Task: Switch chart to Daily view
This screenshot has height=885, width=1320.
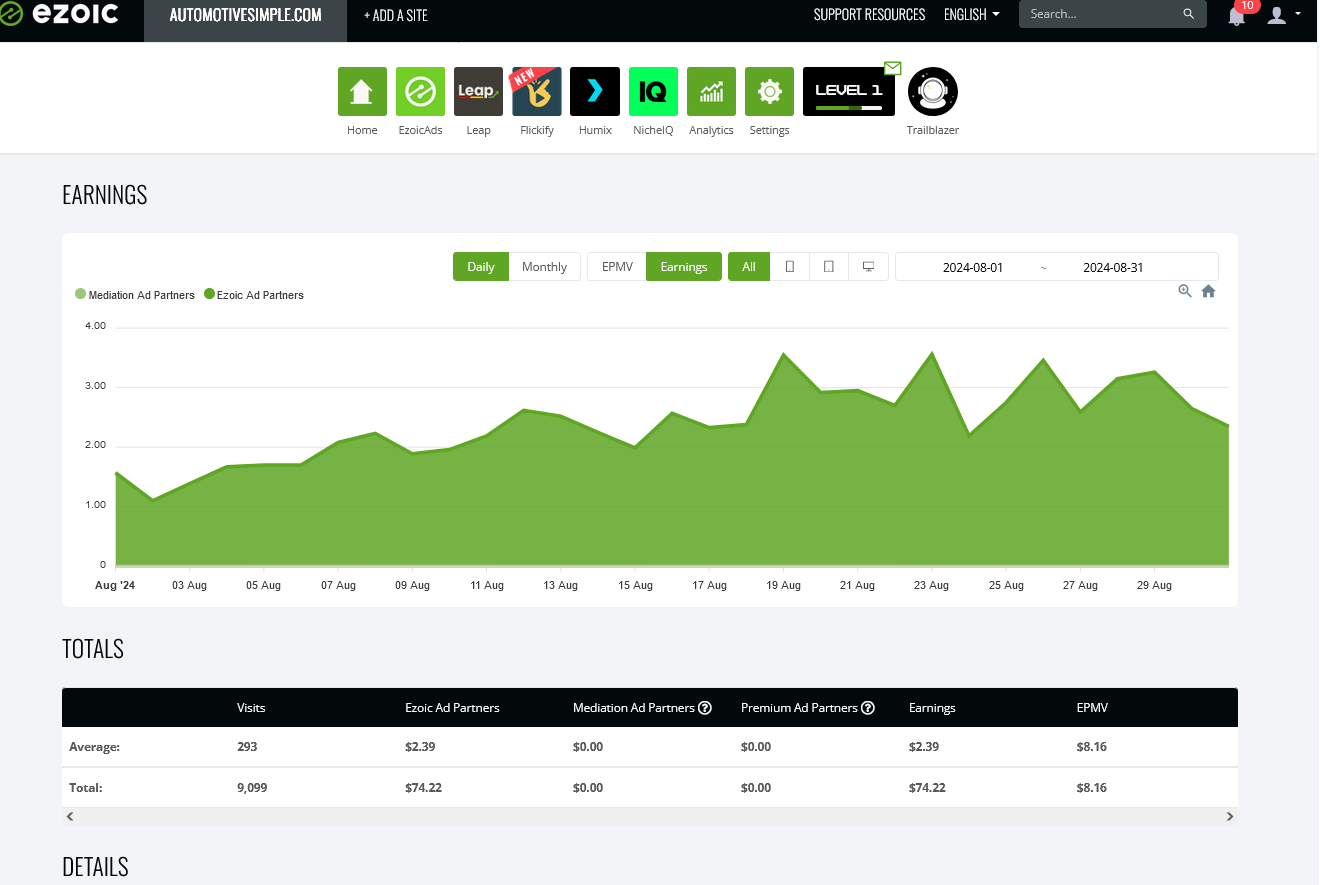Action: (x=481, y=267)
